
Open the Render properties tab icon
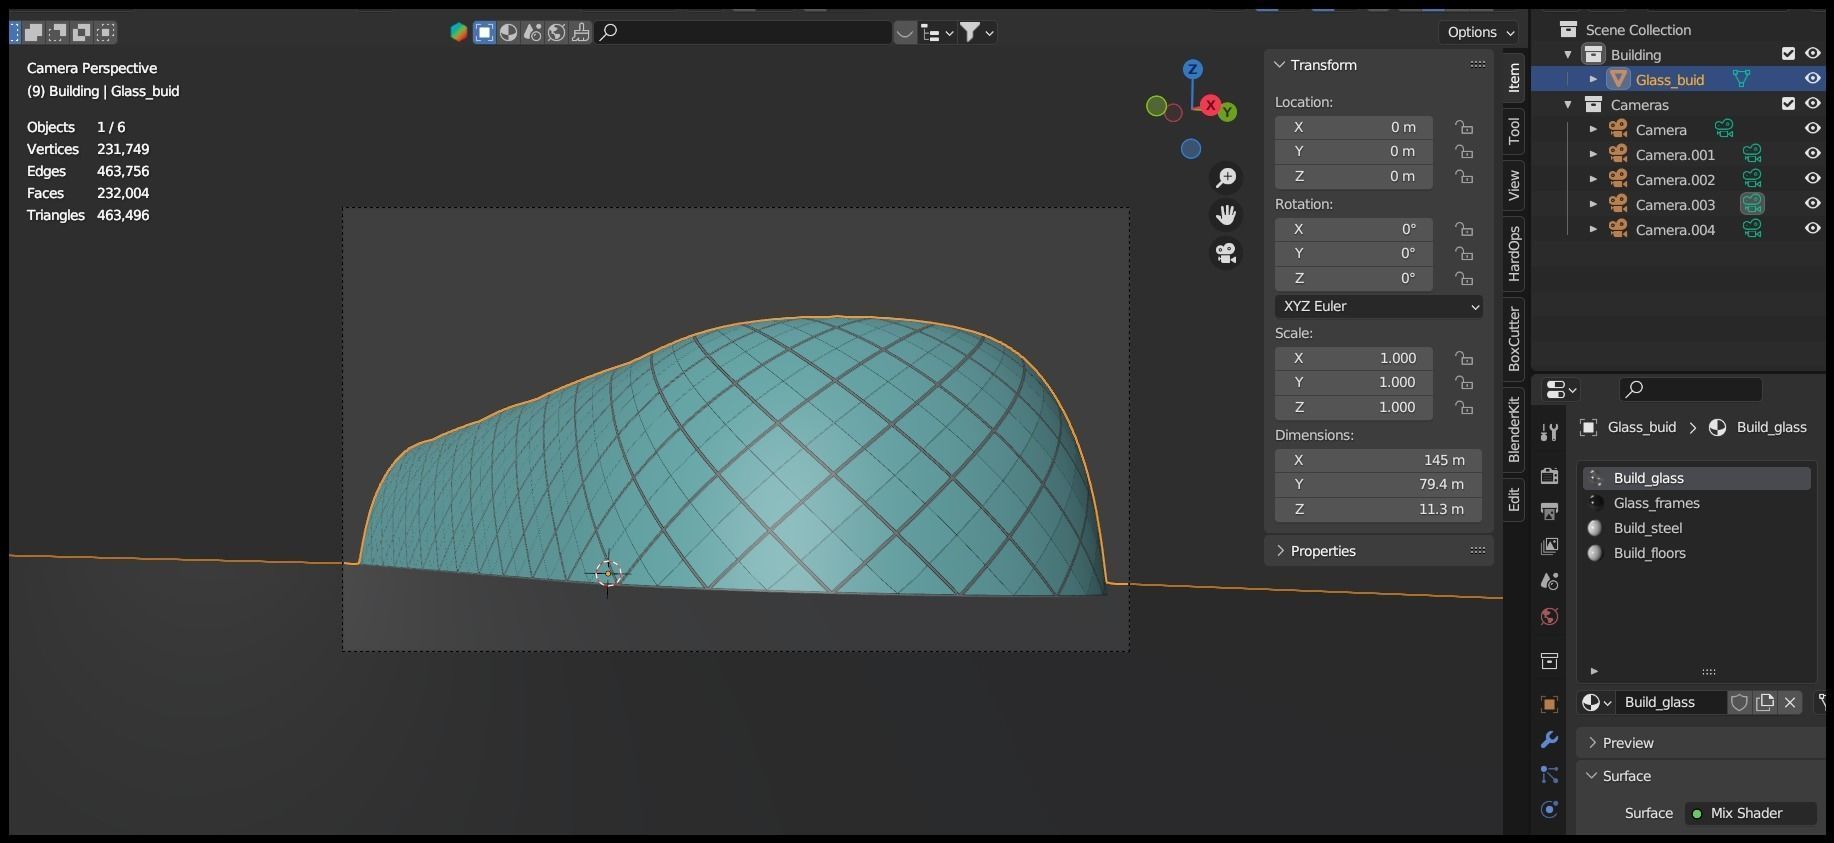click(x=1549, y=475)
